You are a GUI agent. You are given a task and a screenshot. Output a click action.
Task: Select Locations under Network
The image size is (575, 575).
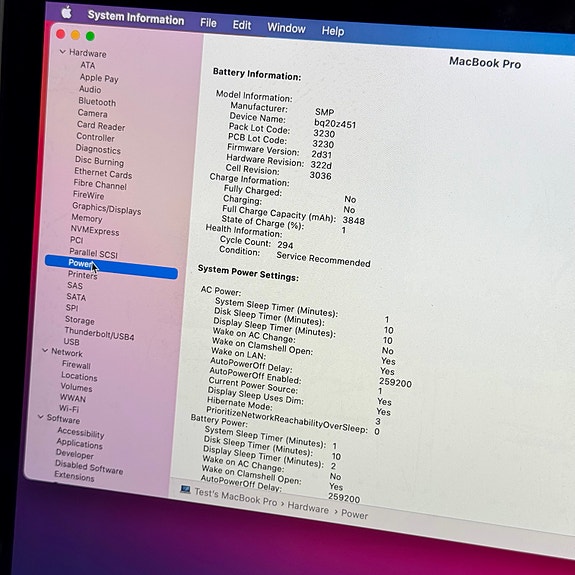[x=79, y=377]
